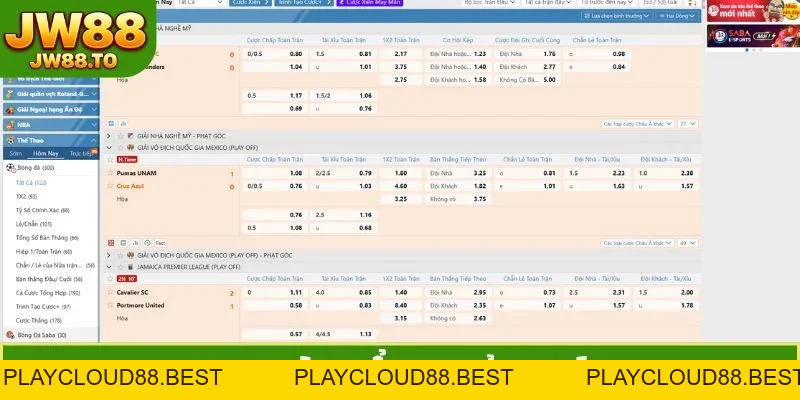
Task: Click the red live-stream icon under Pumas UNAM match
Action: [111, 243]
